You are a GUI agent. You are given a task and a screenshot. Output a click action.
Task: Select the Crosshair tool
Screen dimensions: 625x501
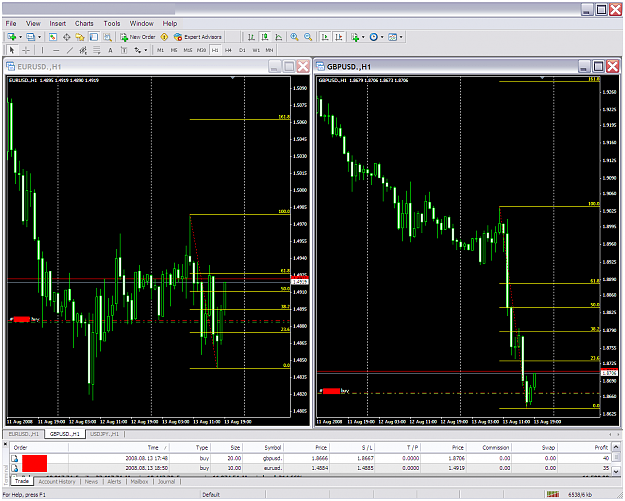coord(26,50)
